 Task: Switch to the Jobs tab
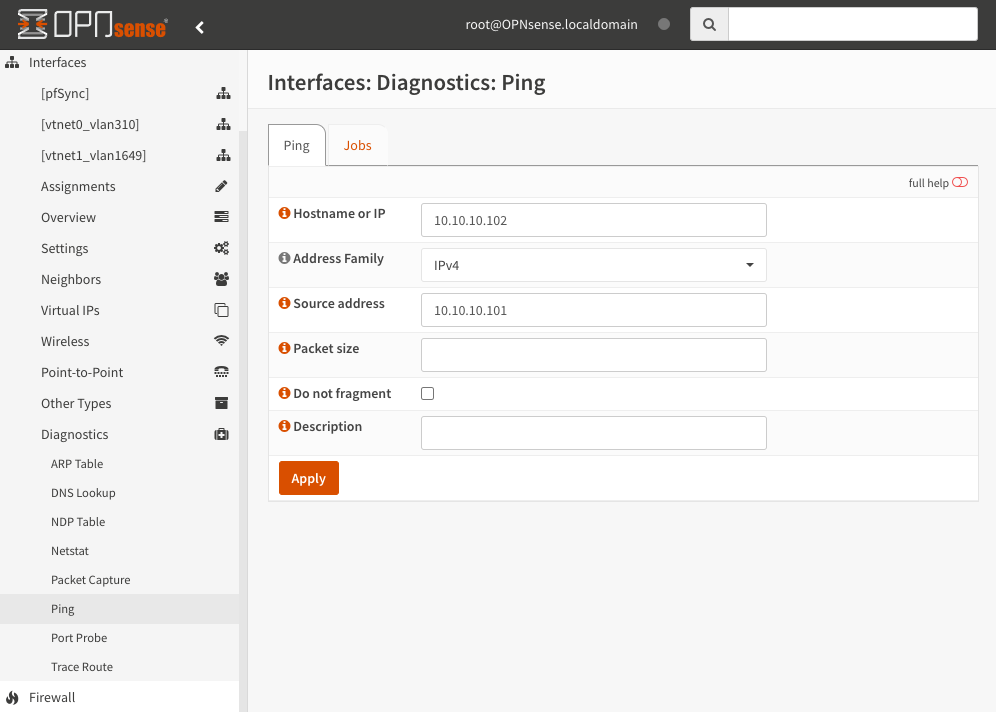point(357,145)
